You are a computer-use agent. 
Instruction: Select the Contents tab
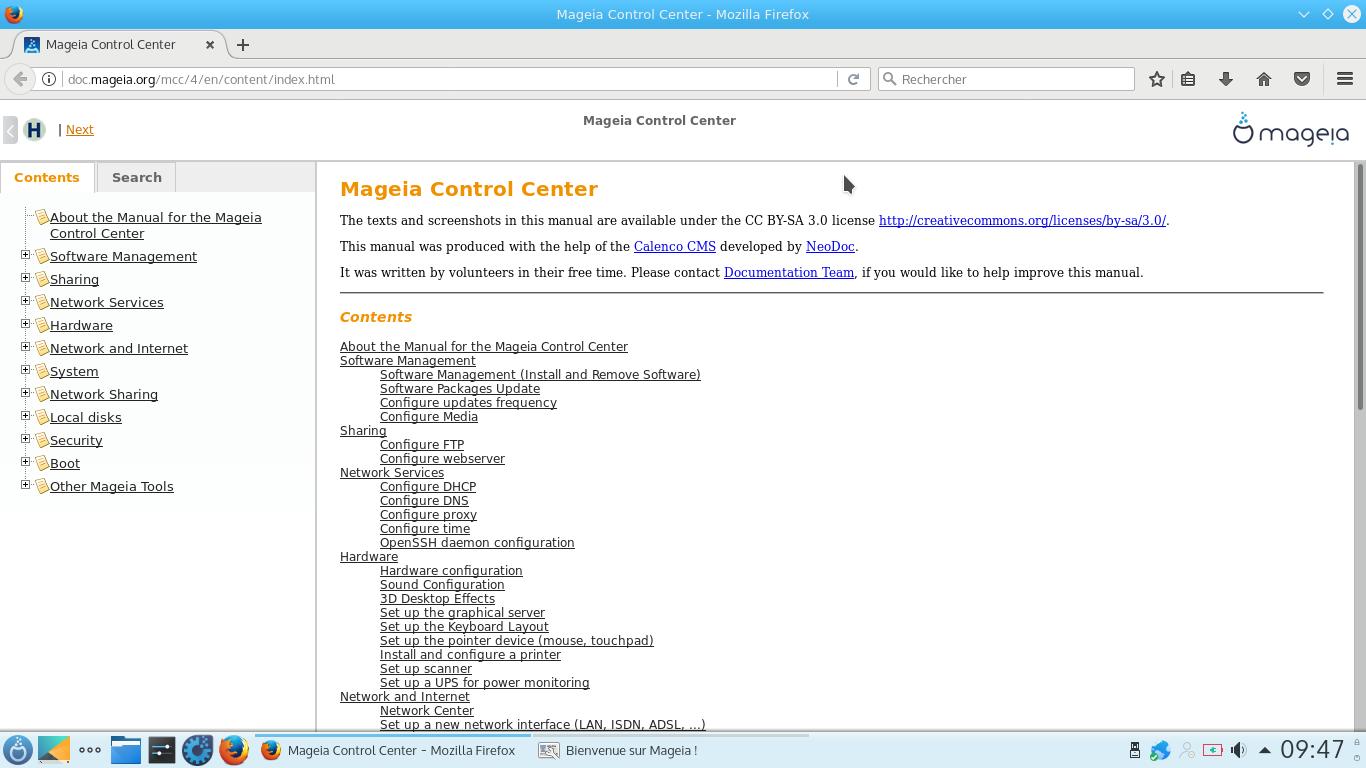[47, 177]
